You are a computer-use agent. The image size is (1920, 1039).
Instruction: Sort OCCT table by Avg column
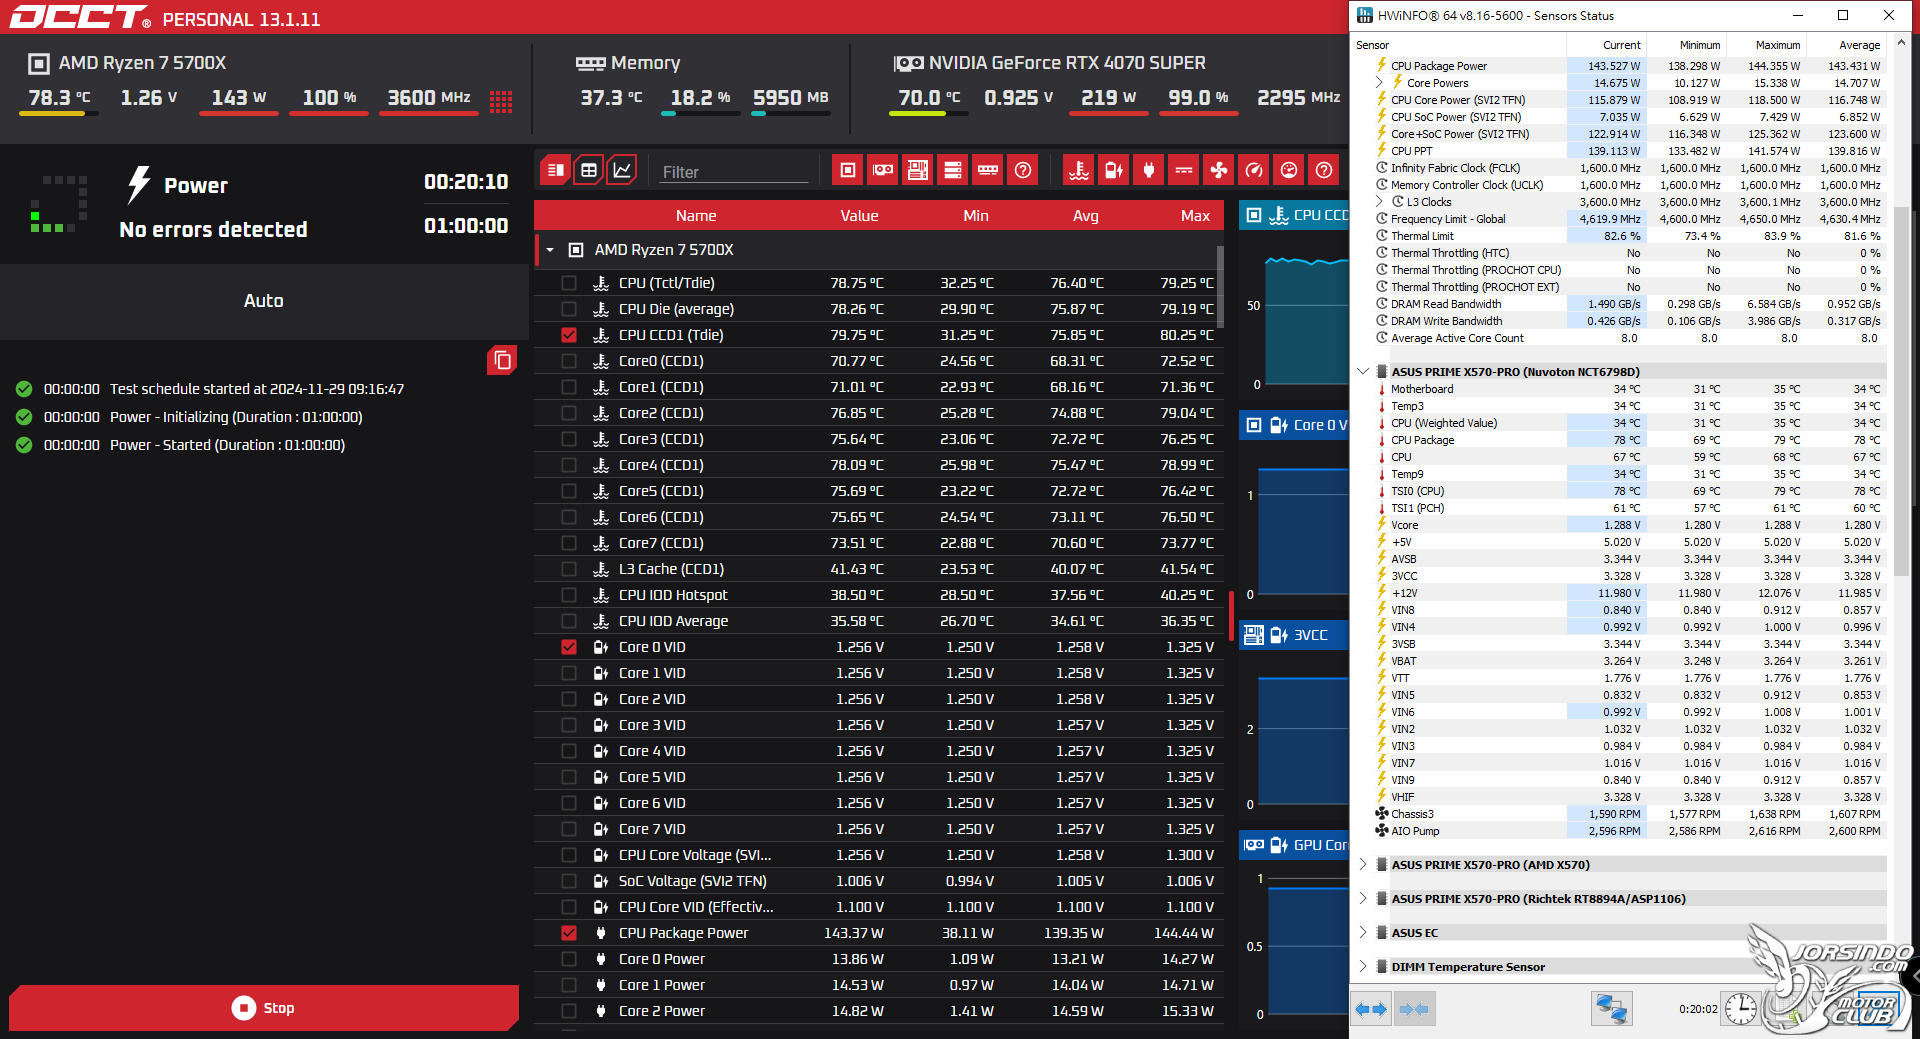1086,216
